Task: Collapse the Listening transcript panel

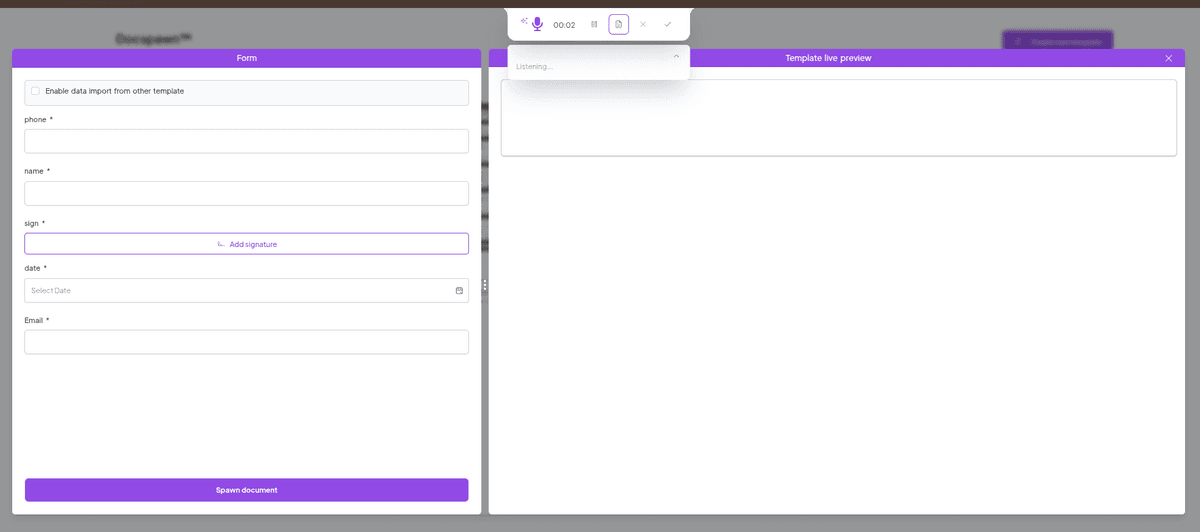Action: 677,56
